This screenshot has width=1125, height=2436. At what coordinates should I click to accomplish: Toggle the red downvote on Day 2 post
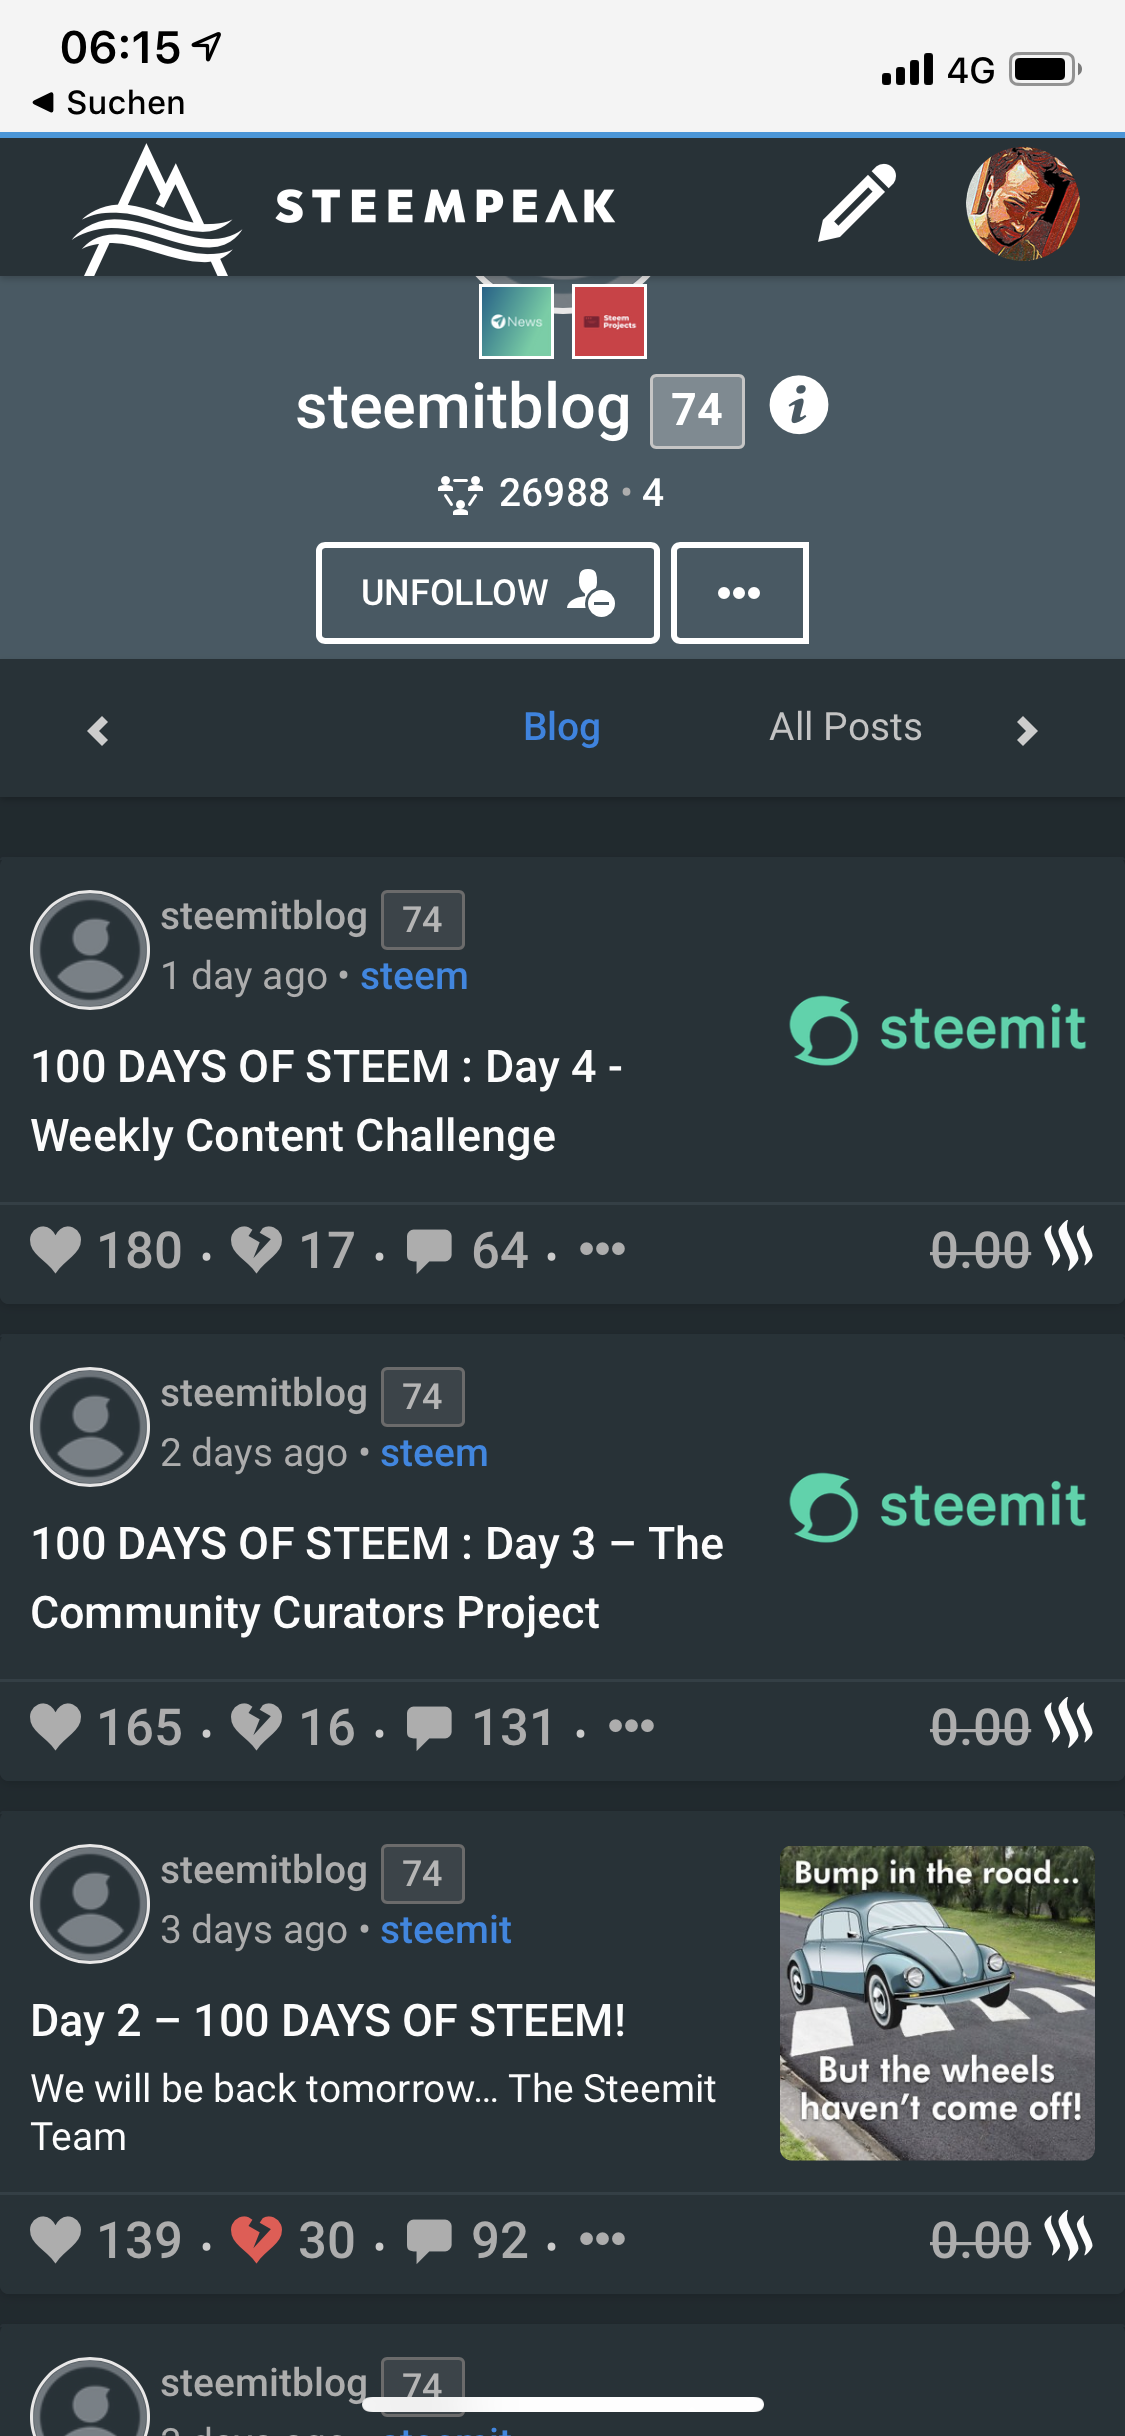point(256,2239)
